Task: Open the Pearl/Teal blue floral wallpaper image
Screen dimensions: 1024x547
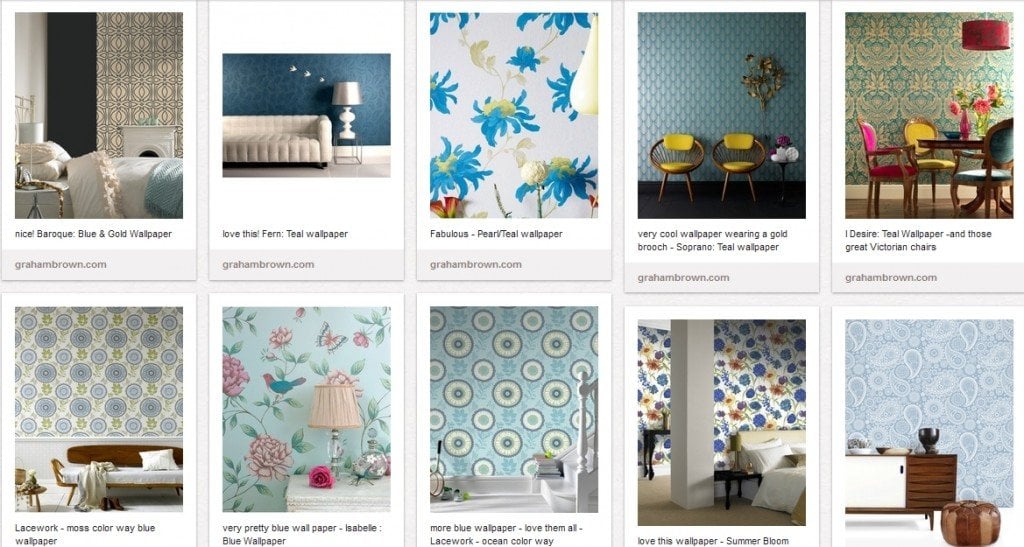Action: point(514,116)
